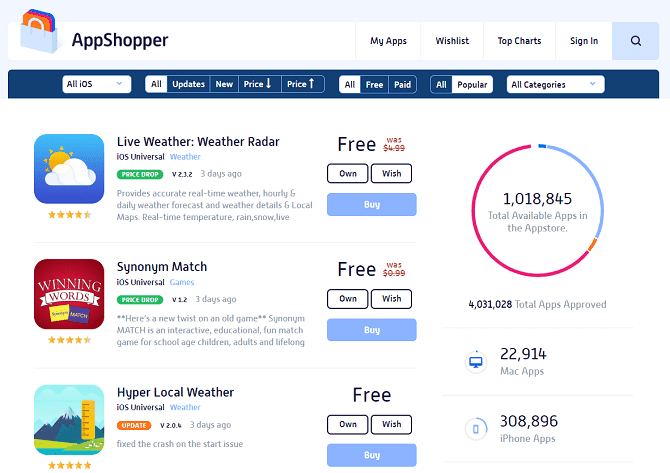The image size is (670, 473).
Task: Buy Synonym Match
Action: [372, 330]
